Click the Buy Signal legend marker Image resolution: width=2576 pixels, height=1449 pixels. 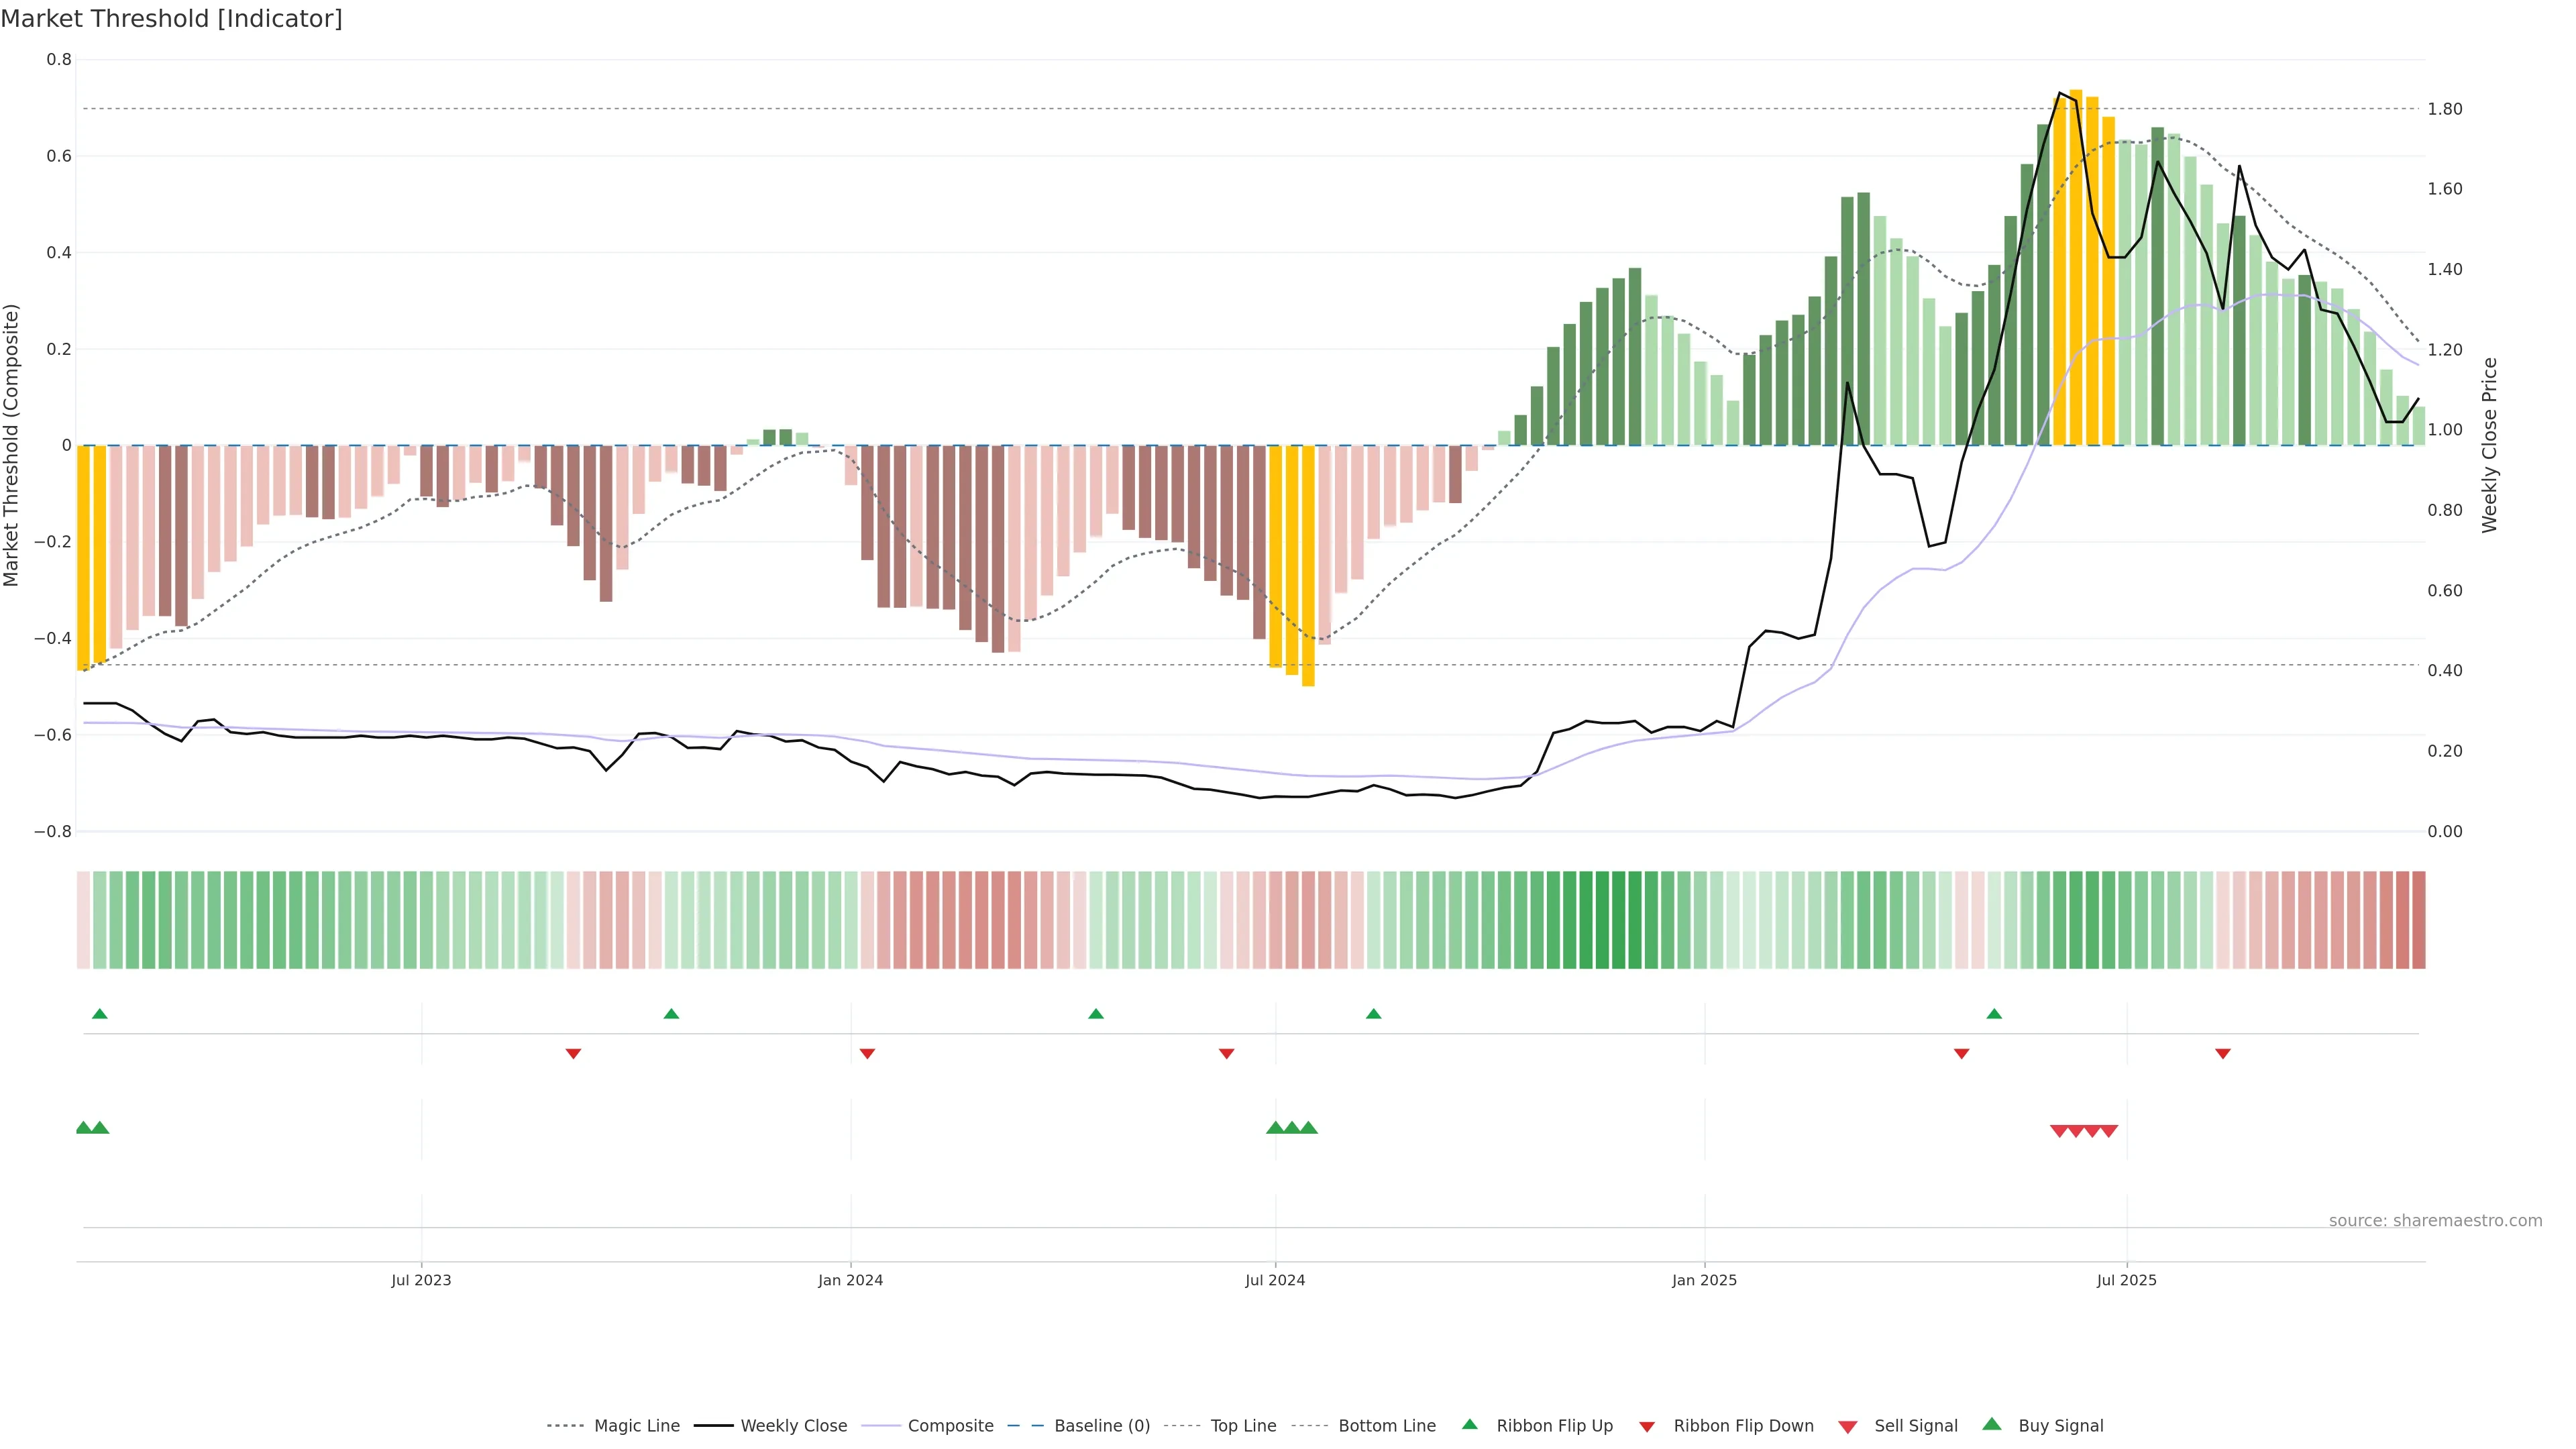1992,1424
